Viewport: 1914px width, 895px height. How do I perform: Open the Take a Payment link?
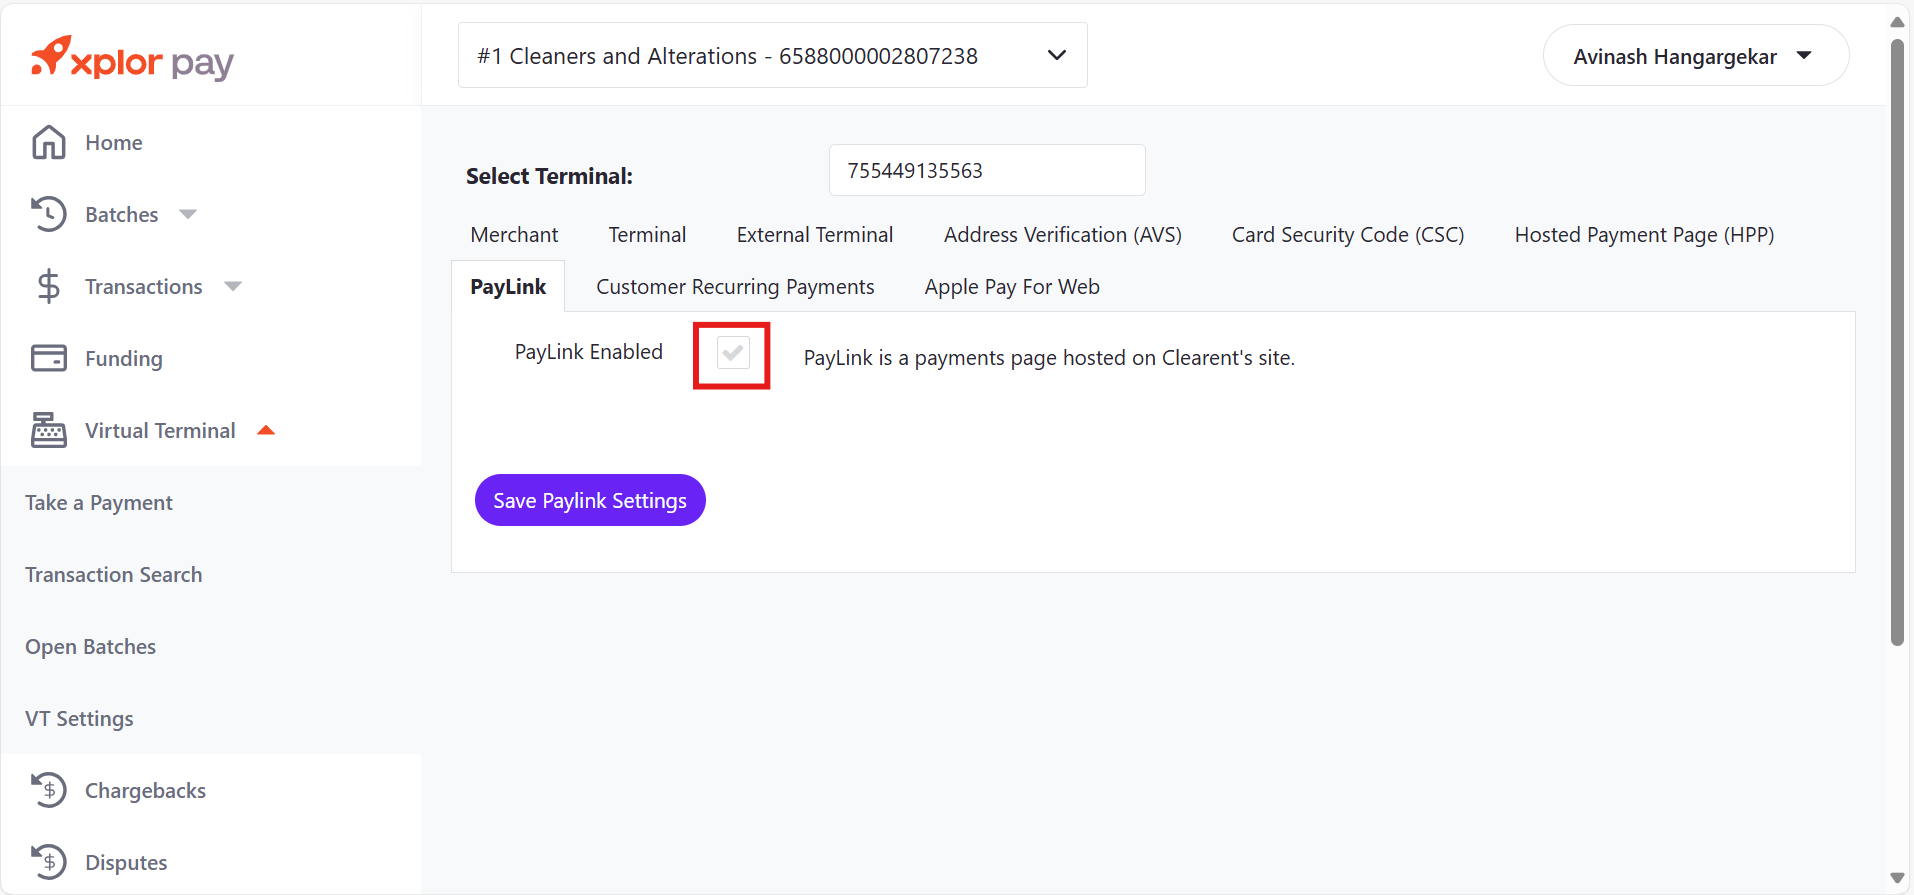pyautogui.click(x=99, y=503)
